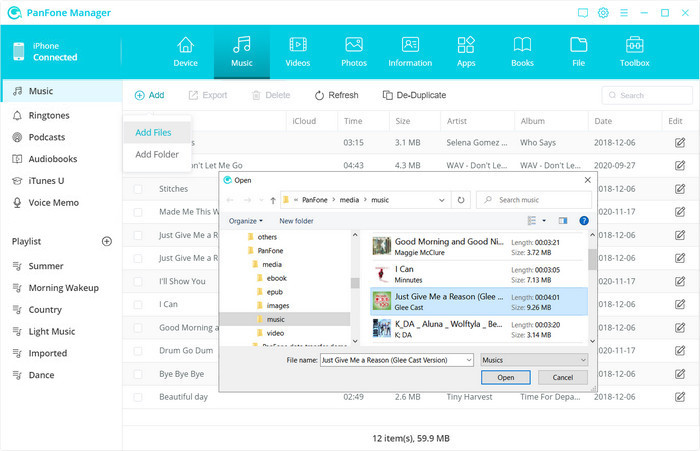Viewport: 700px width, 451px height.
Task: Open the File tab
Action: point(579,52)
